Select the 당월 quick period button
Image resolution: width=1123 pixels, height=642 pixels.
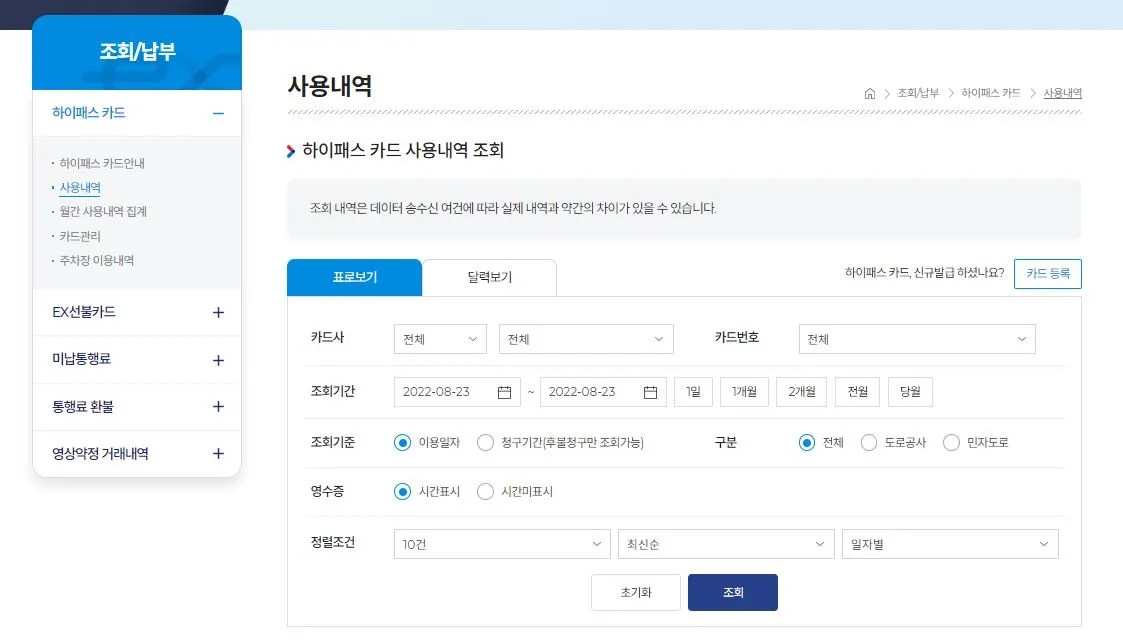(x=909, y=391)
